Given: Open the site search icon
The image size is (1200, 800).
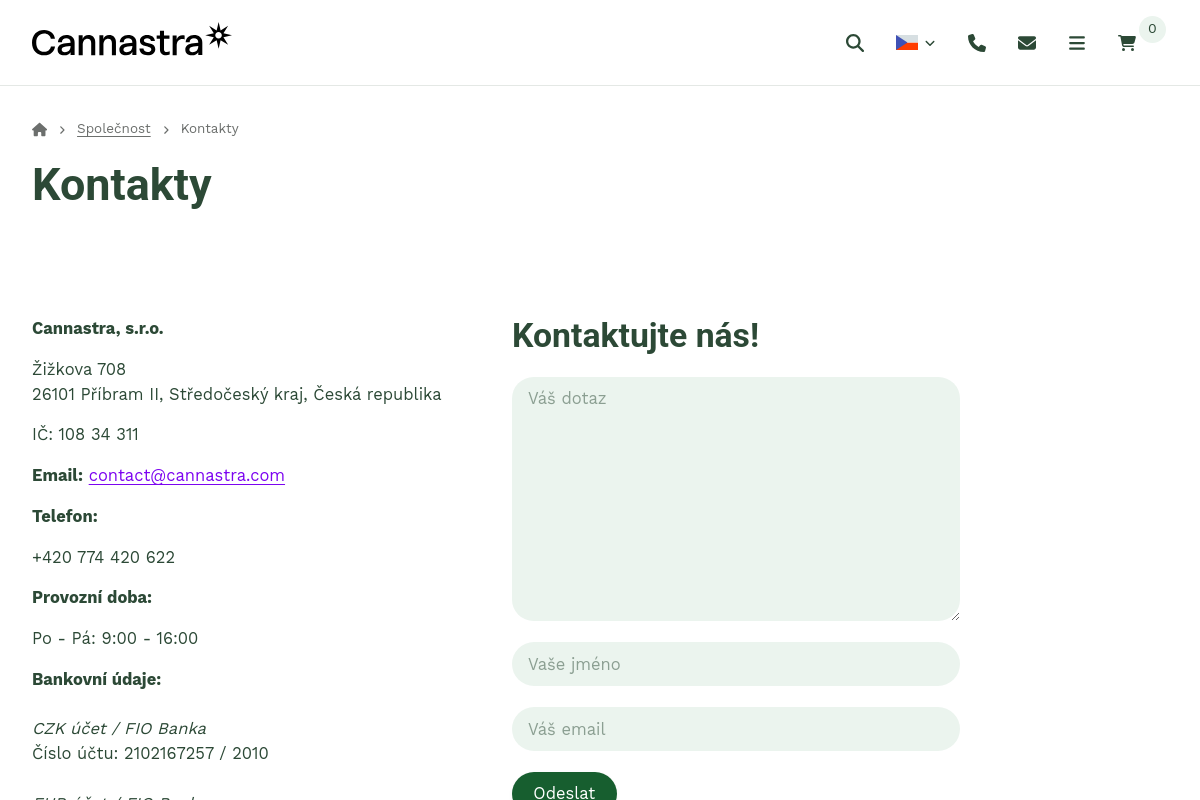Looking at the screenshot, I should coord(855,43).
